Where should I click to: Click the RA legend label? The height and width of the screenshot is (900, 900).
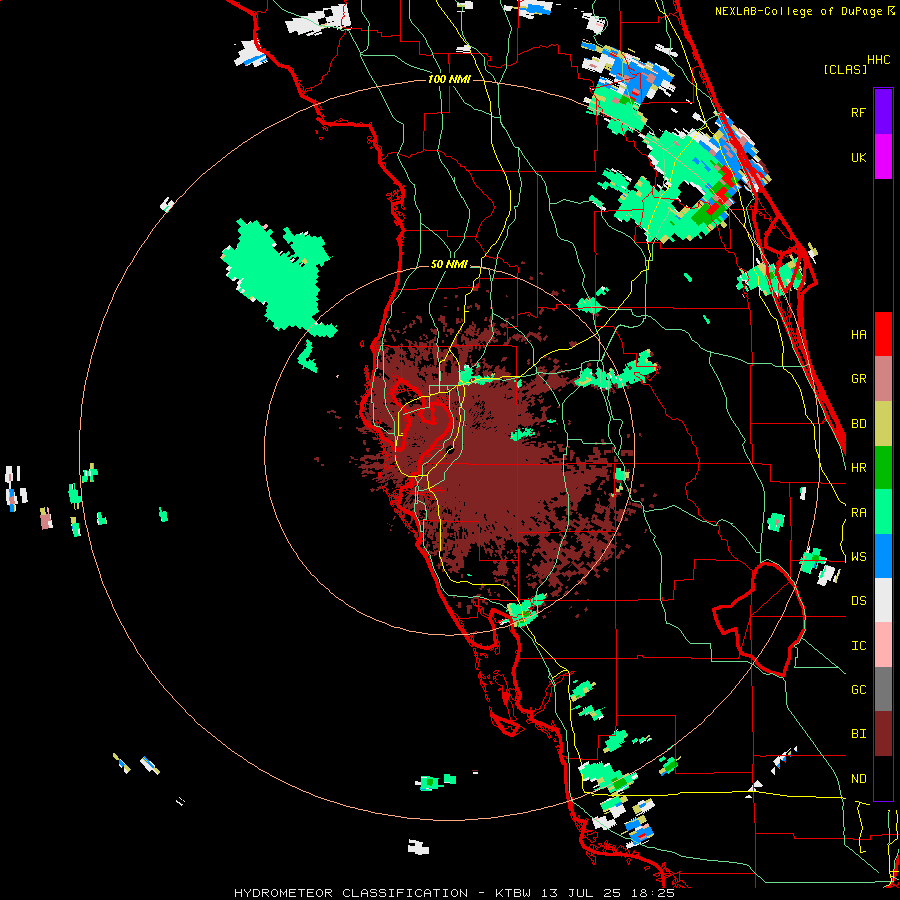pos(858,513)
